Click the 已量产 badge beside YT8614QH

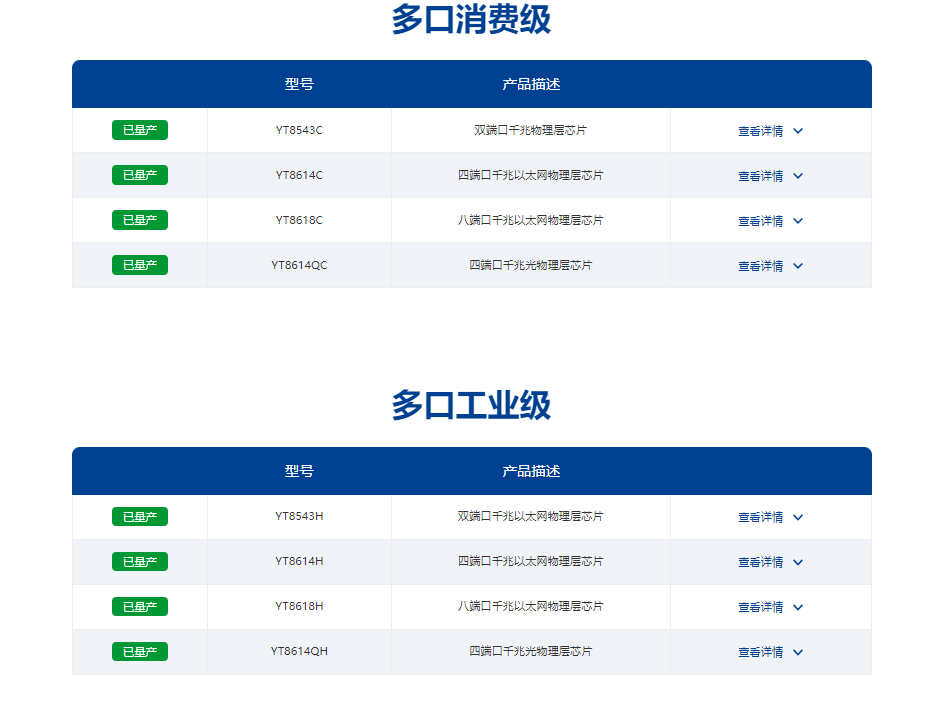point(140,651)
